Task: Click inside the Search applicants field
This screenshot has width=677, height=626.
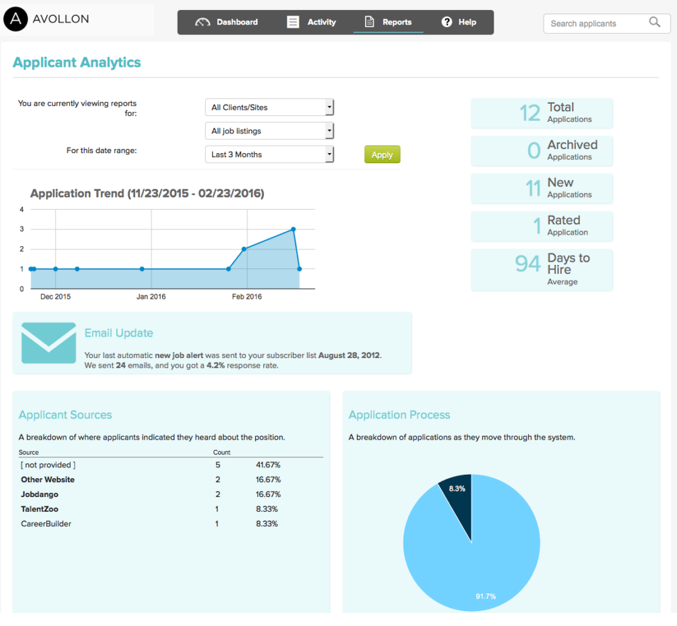Action: point(597,23)
